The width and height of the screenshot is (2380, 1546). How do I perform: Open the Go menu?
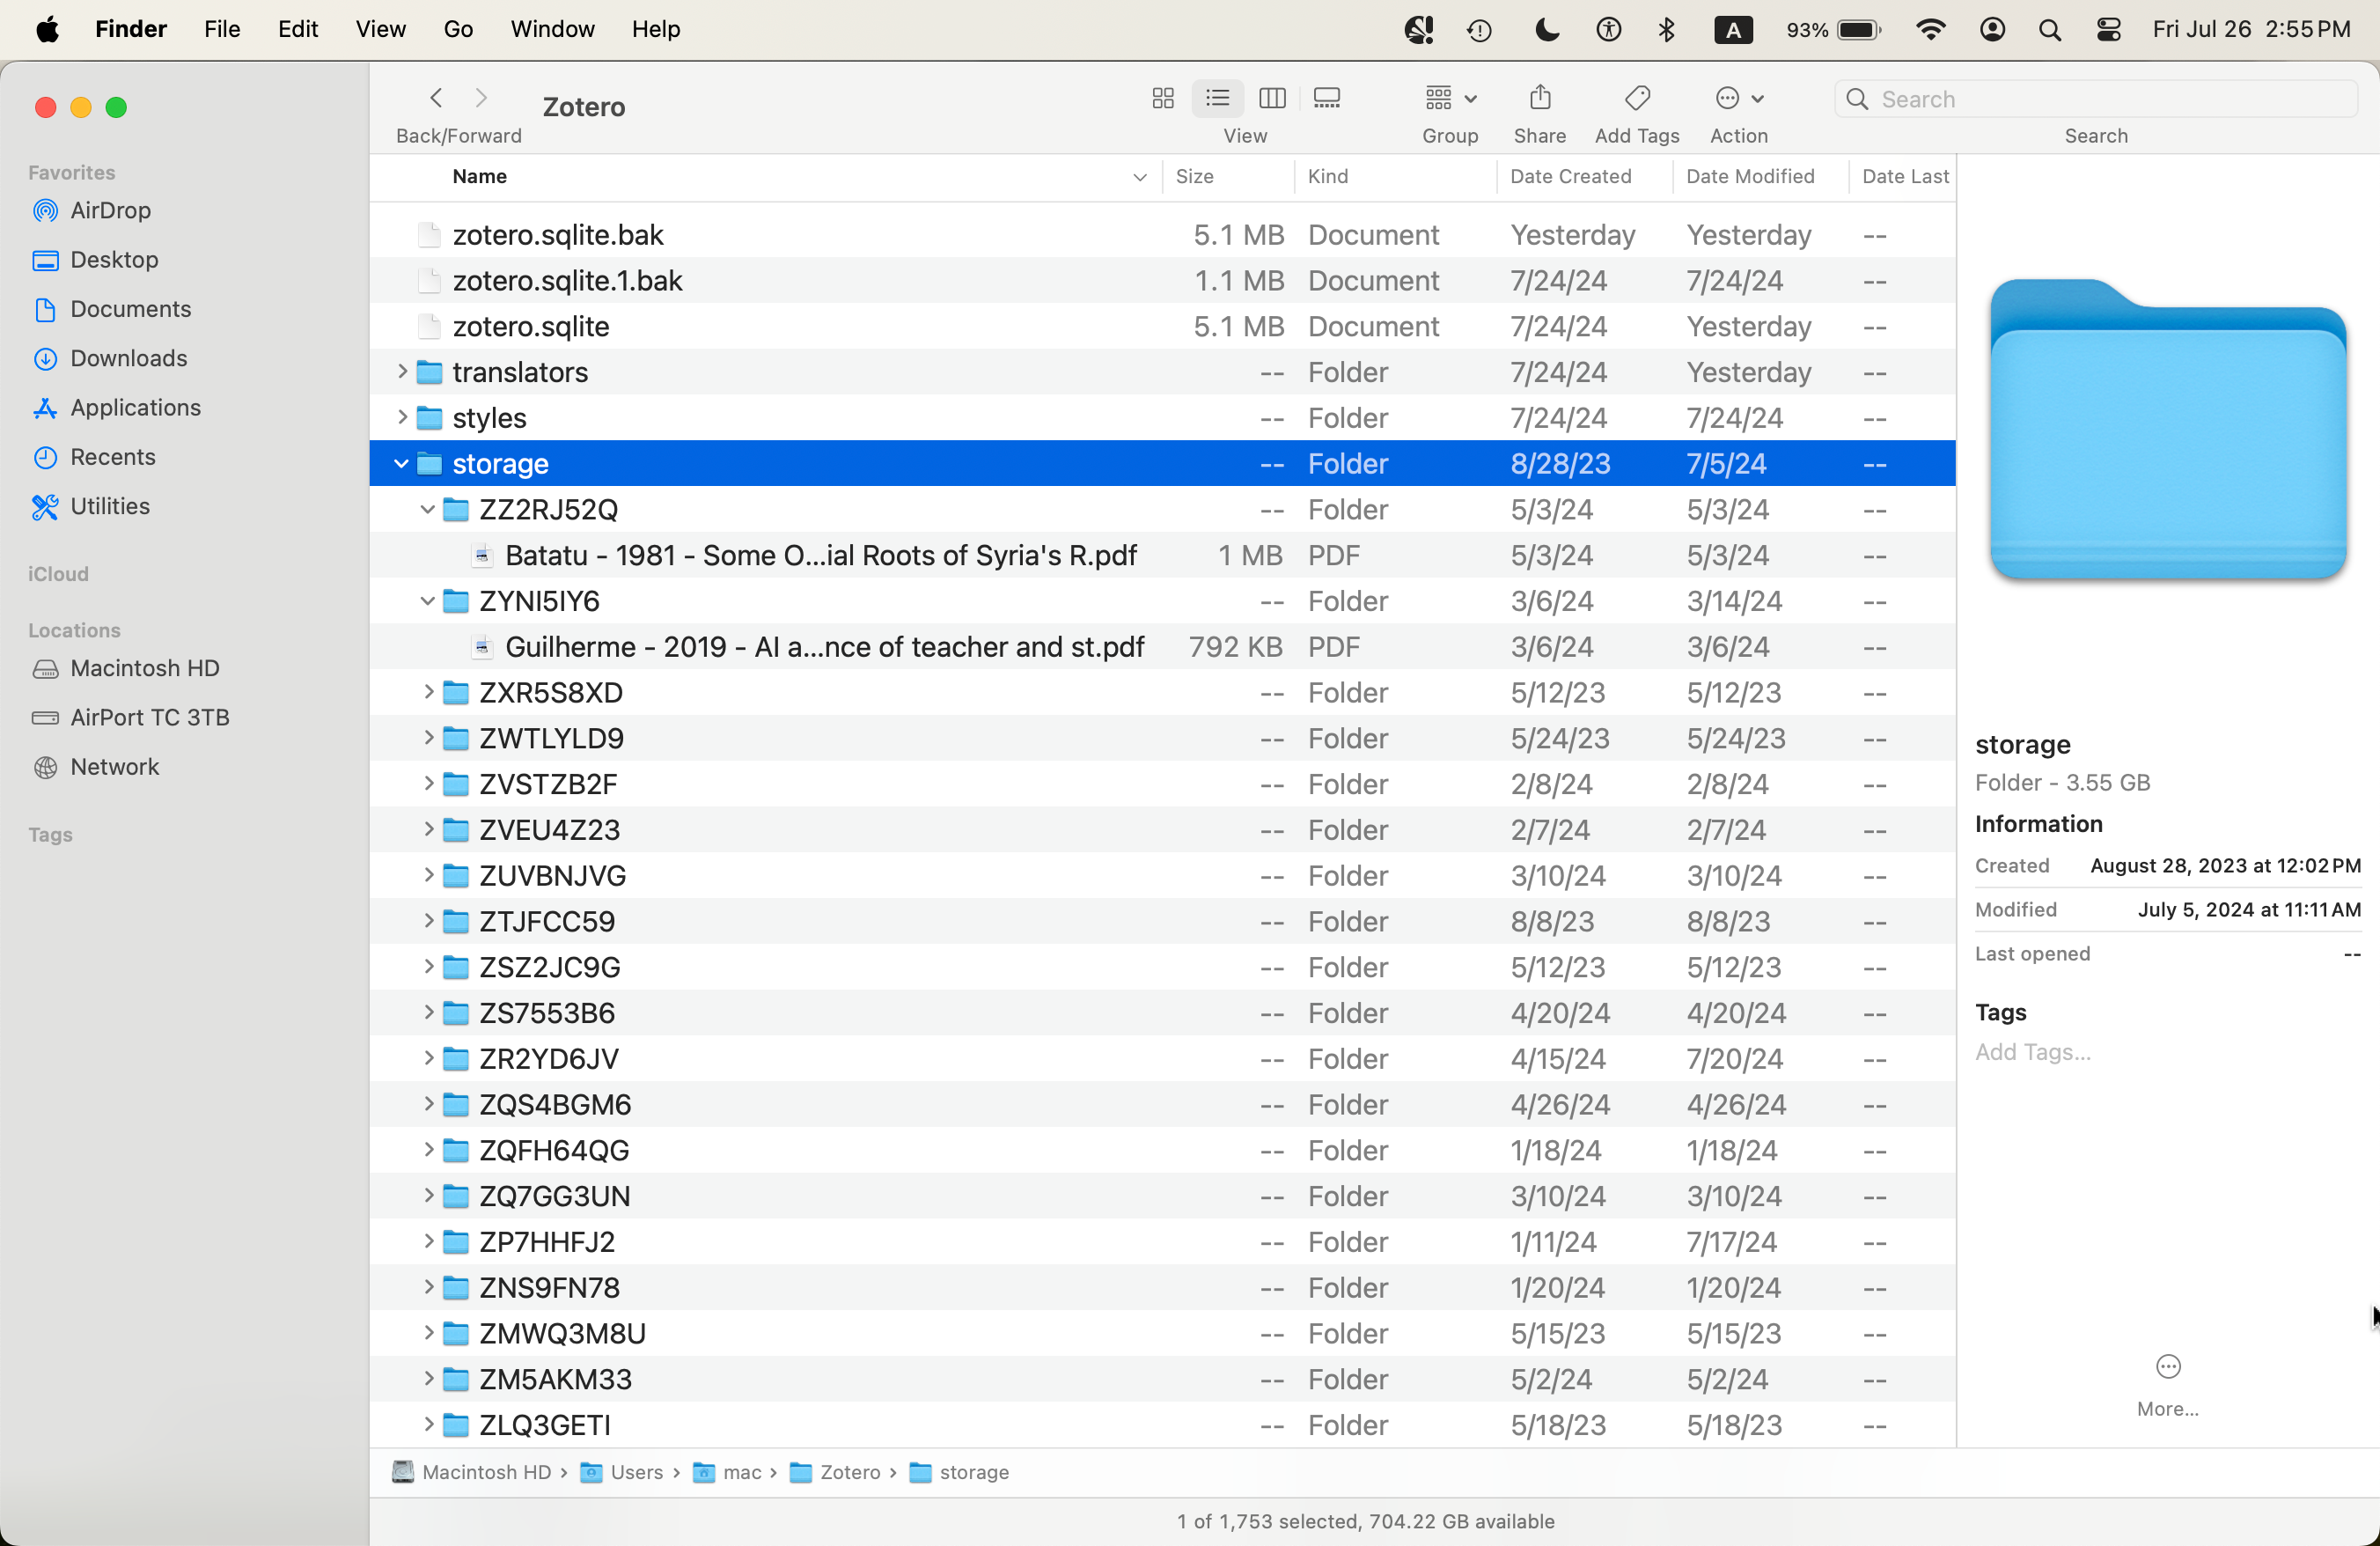(457, 30)
